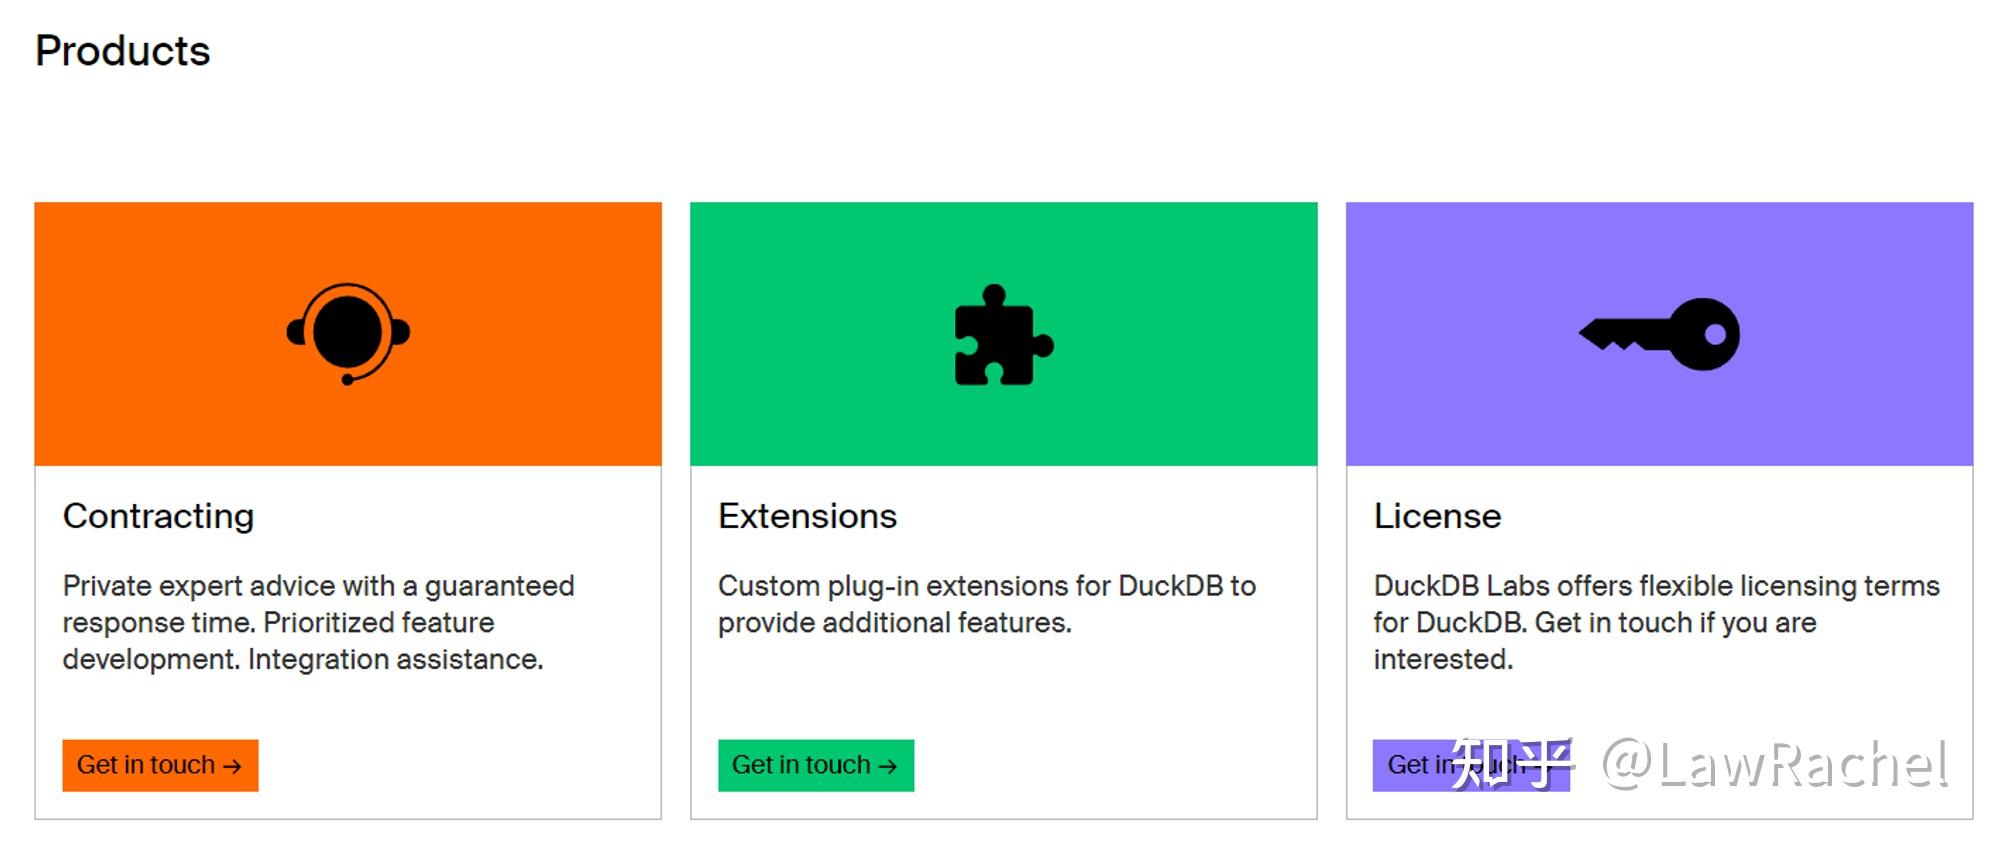Select the Contracting card title
2000x846 pixels.
158,516
